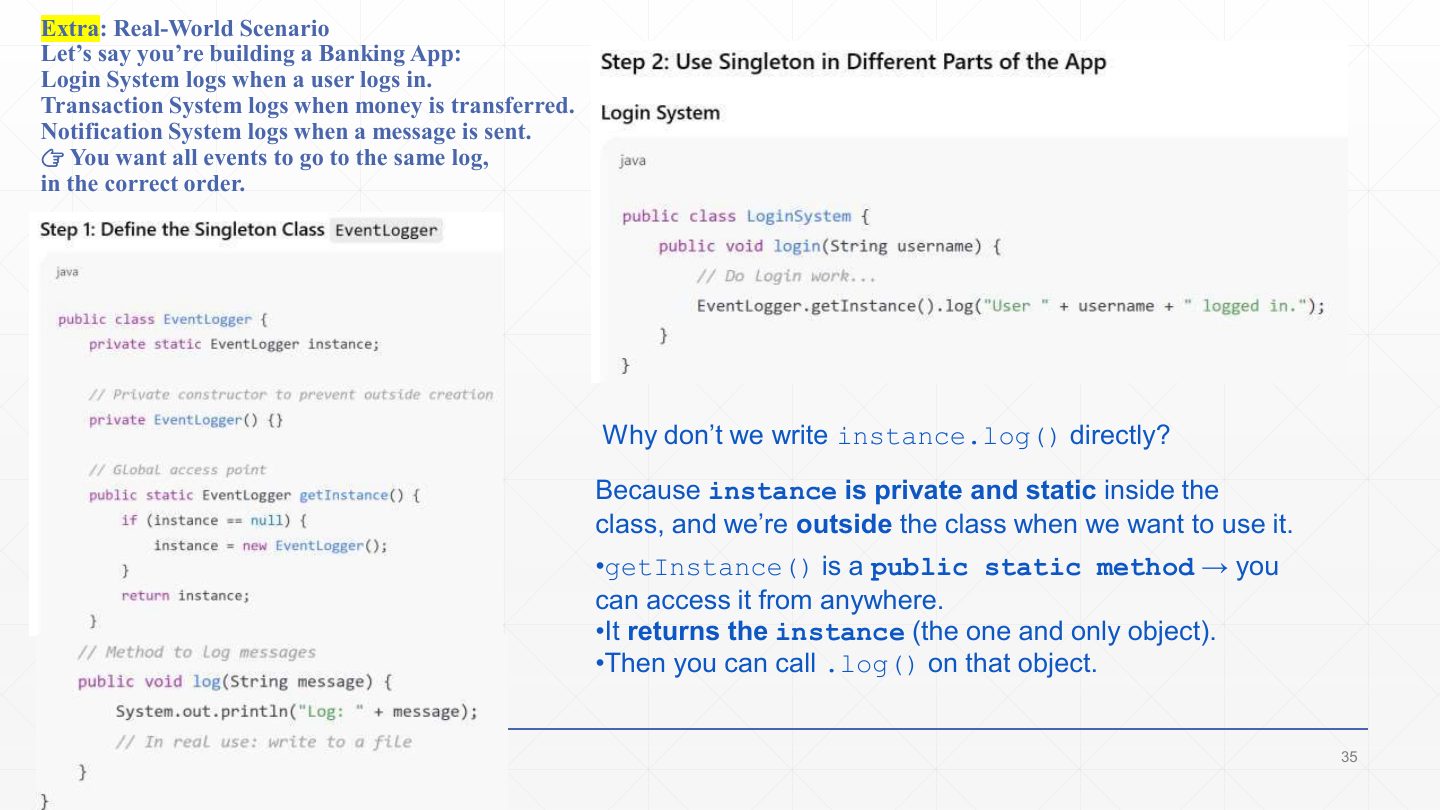Click the "EventLogger" code label in Step 1 heading
The height and width of the screenshot is (810, 1440).
pyautogui.click(x=386, y=231)
